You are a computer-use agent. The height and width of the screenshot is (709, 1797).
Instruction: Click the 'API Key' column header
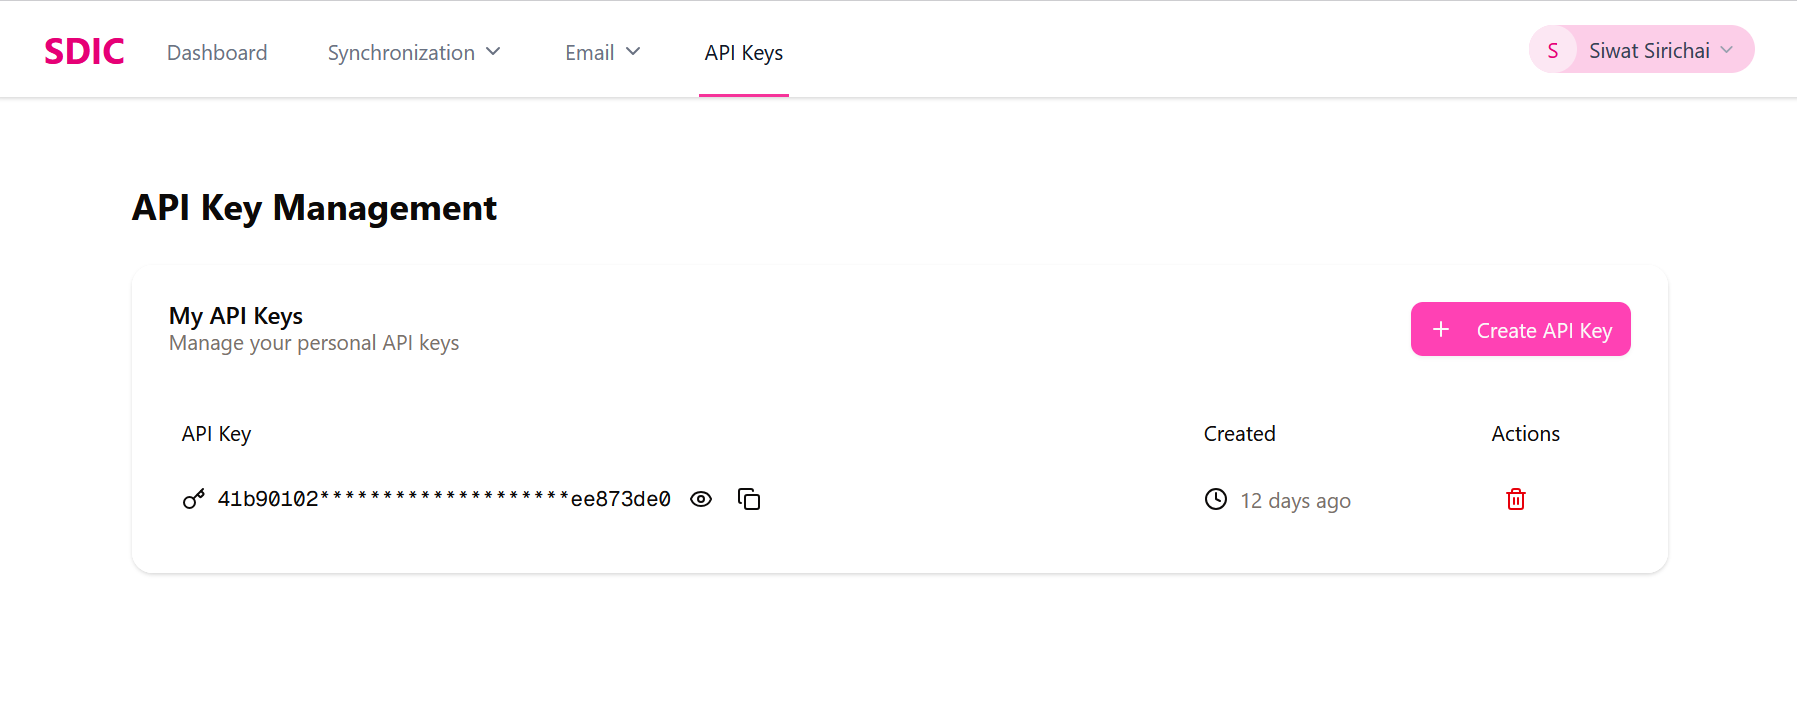pyautogui.click(x=216, y=433)
